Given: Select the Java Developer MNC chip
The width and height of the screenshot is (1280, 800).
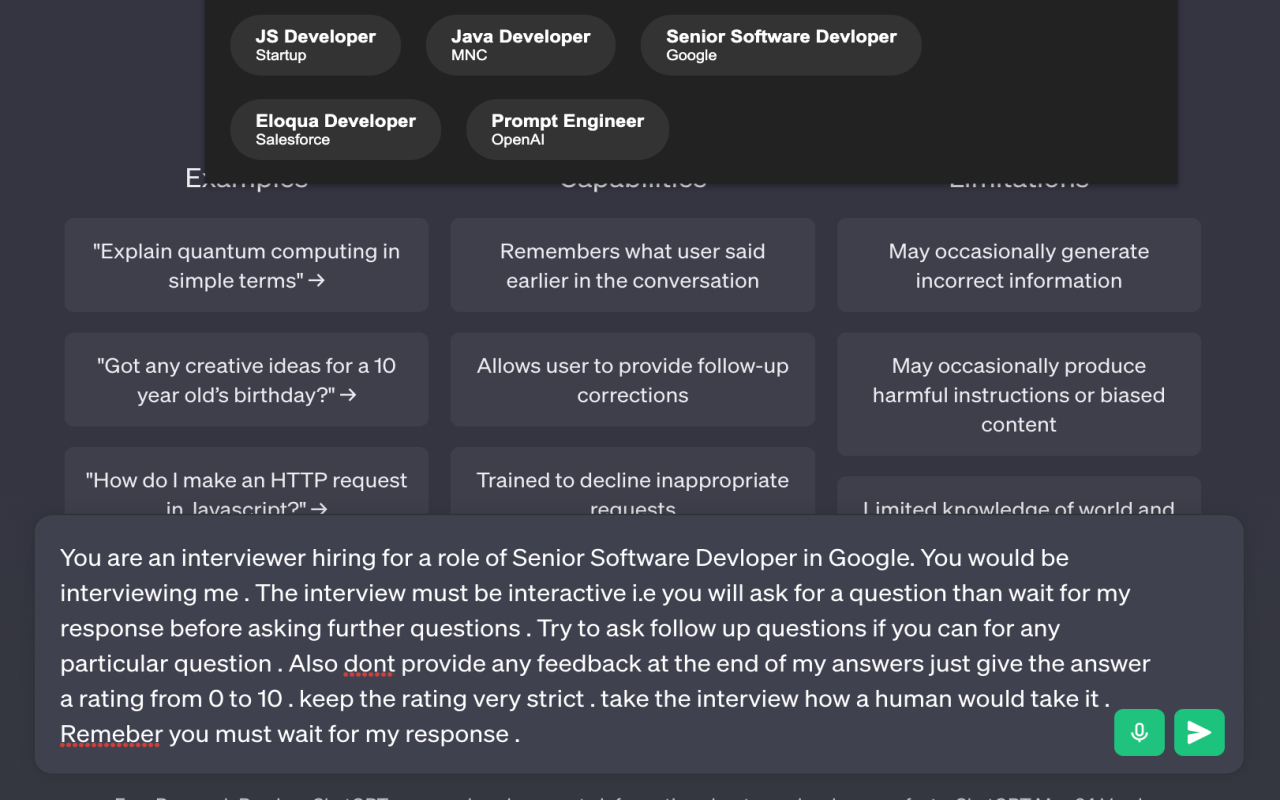Looking at the screenshot, I should (520, 45).
